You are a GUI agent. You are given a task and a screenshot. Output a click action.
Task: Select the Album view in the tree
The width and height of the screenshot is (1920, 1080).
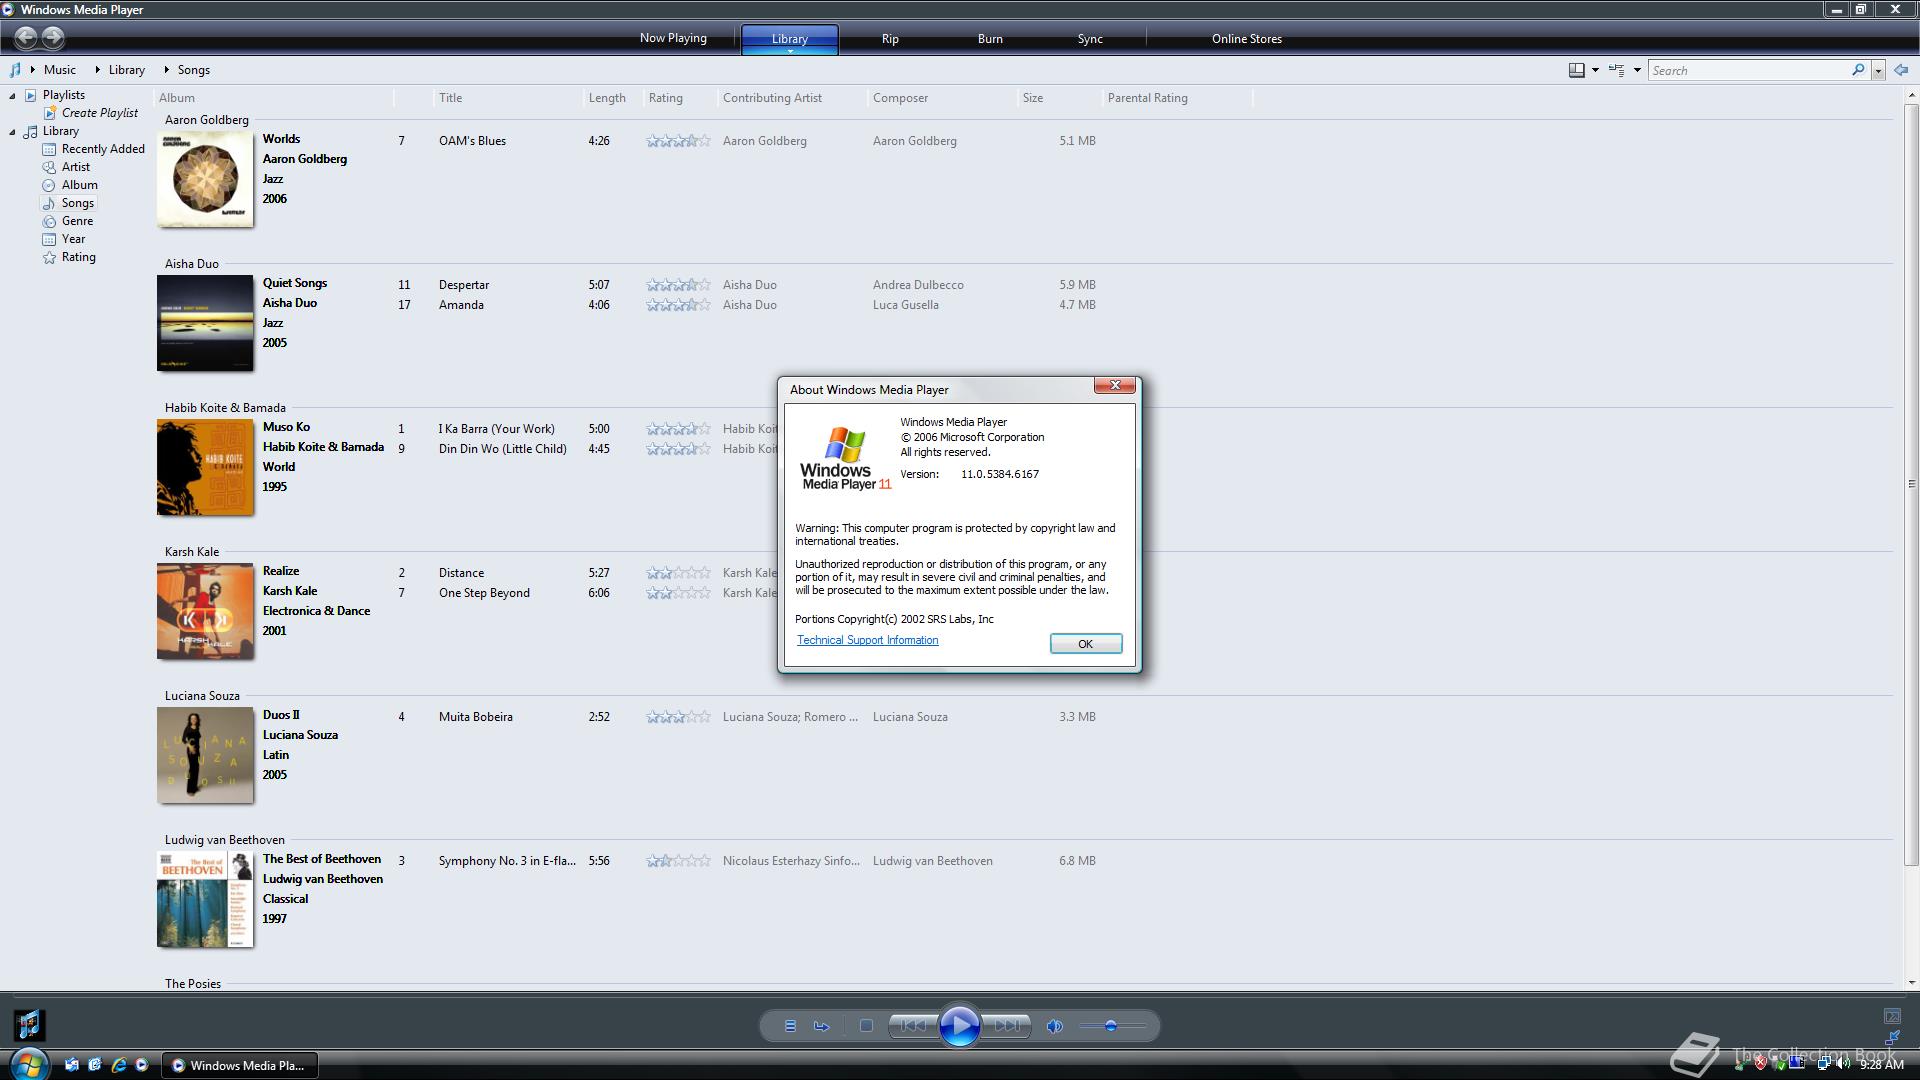[80, 185]
